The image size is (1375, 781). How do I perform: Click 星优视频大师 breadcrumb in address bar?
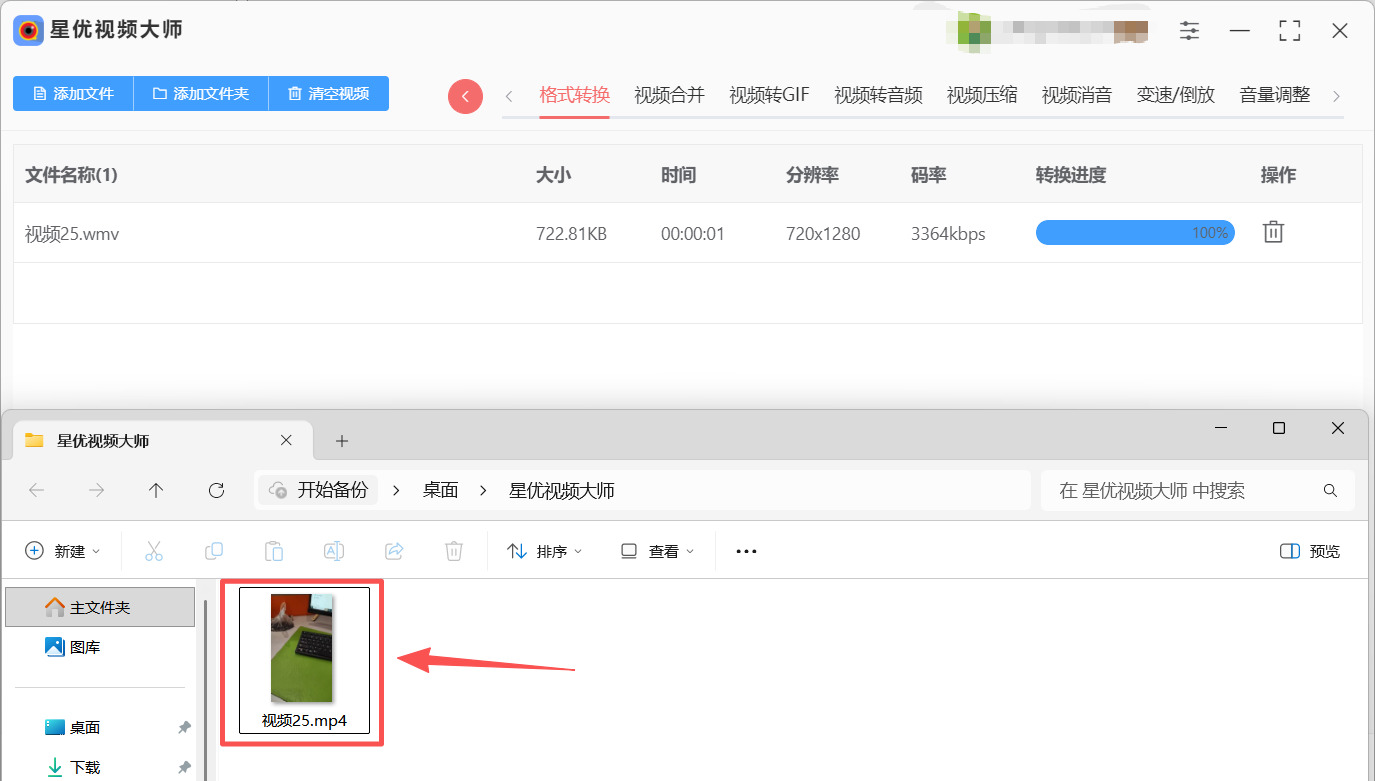point(562,490)
